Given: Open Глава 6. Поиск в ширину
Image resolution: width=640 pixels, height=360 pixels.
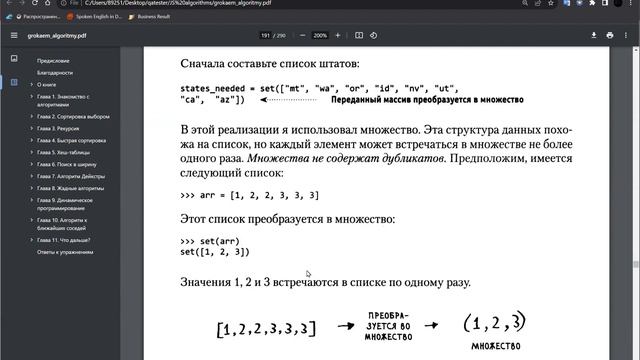Looking at the screenshot, I should coord(67,164).
